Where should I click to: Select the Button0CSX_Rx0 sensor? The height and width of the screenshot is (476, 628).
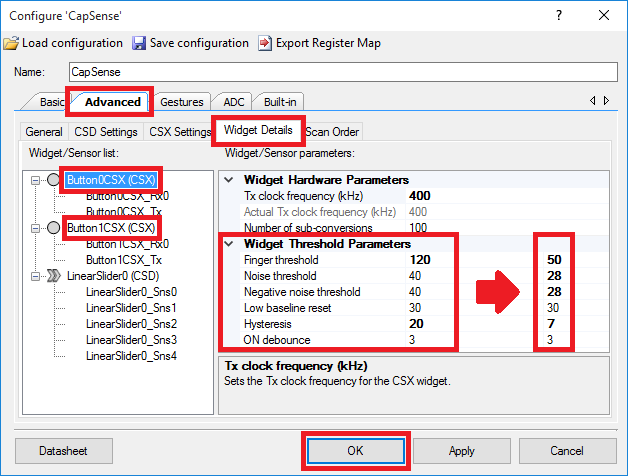tap(127, 196)
